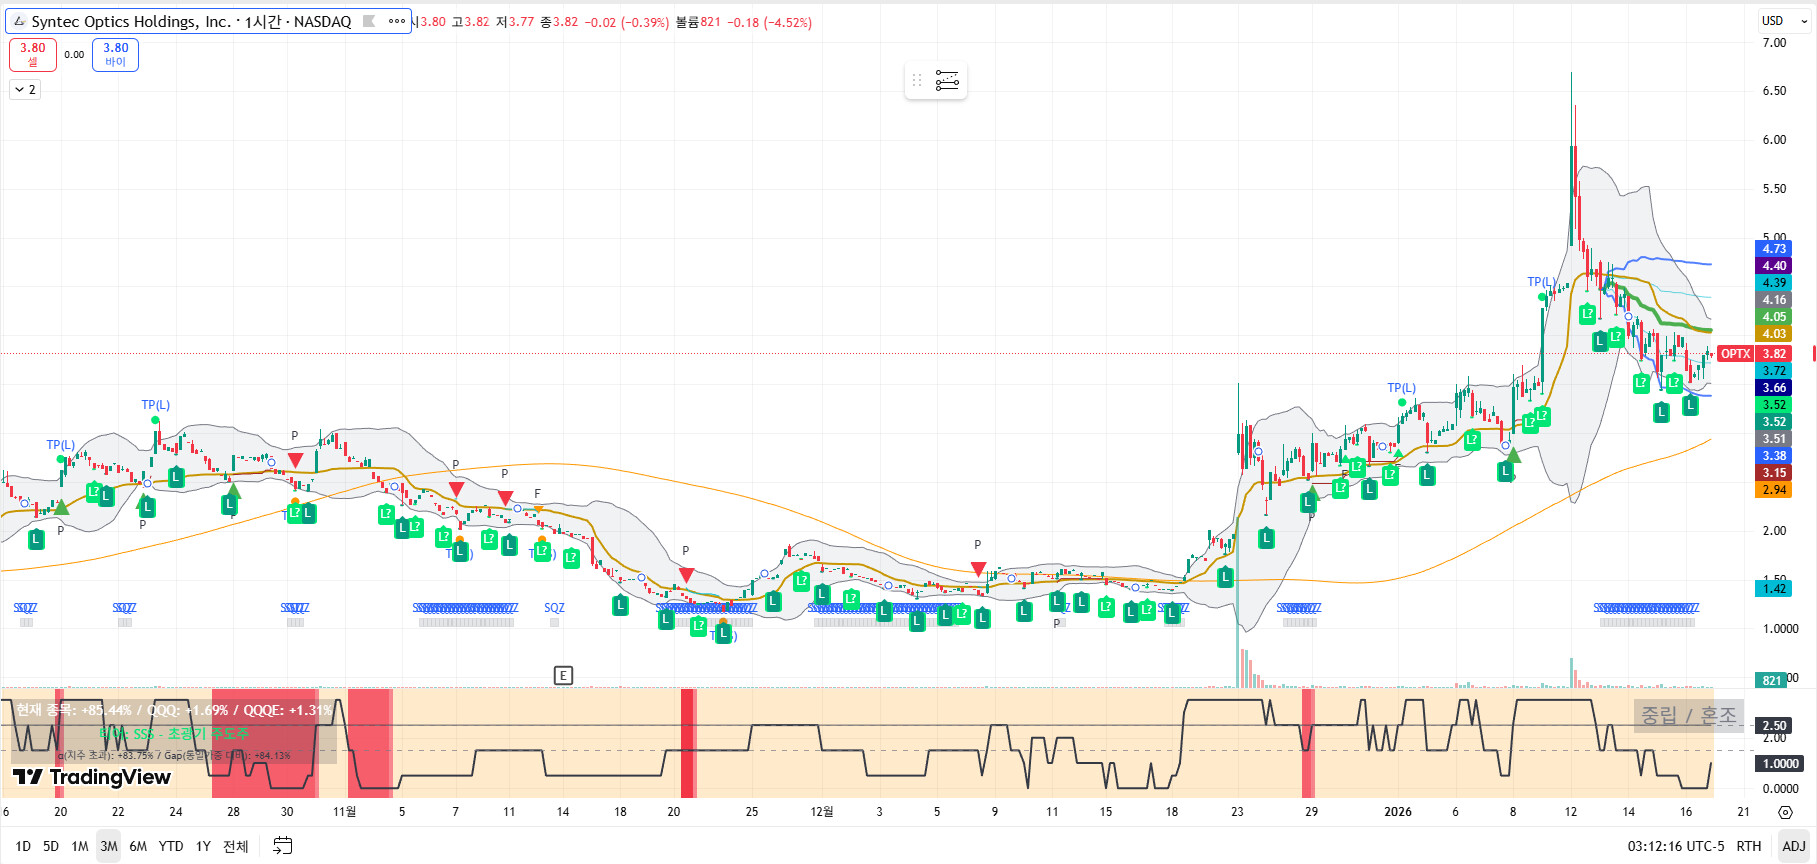Viewport: 1817px width, 864px height.
Task: Click the flag icon beside NASDAQ
Action: (369, 21)
